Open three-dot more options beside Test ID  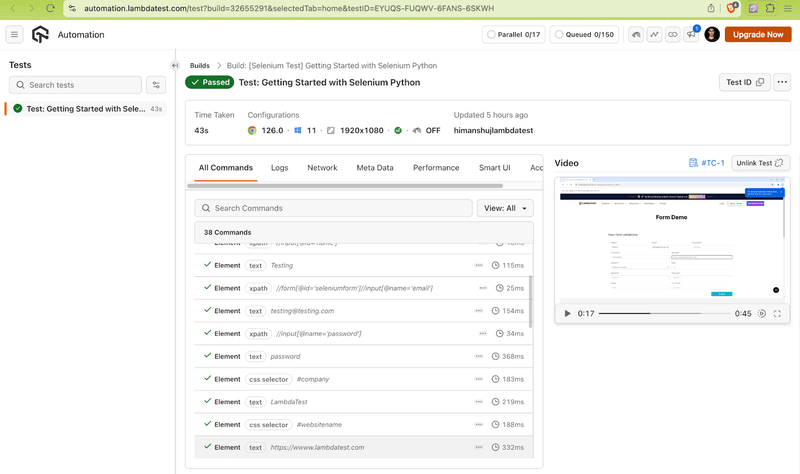[x=781, y=82]
